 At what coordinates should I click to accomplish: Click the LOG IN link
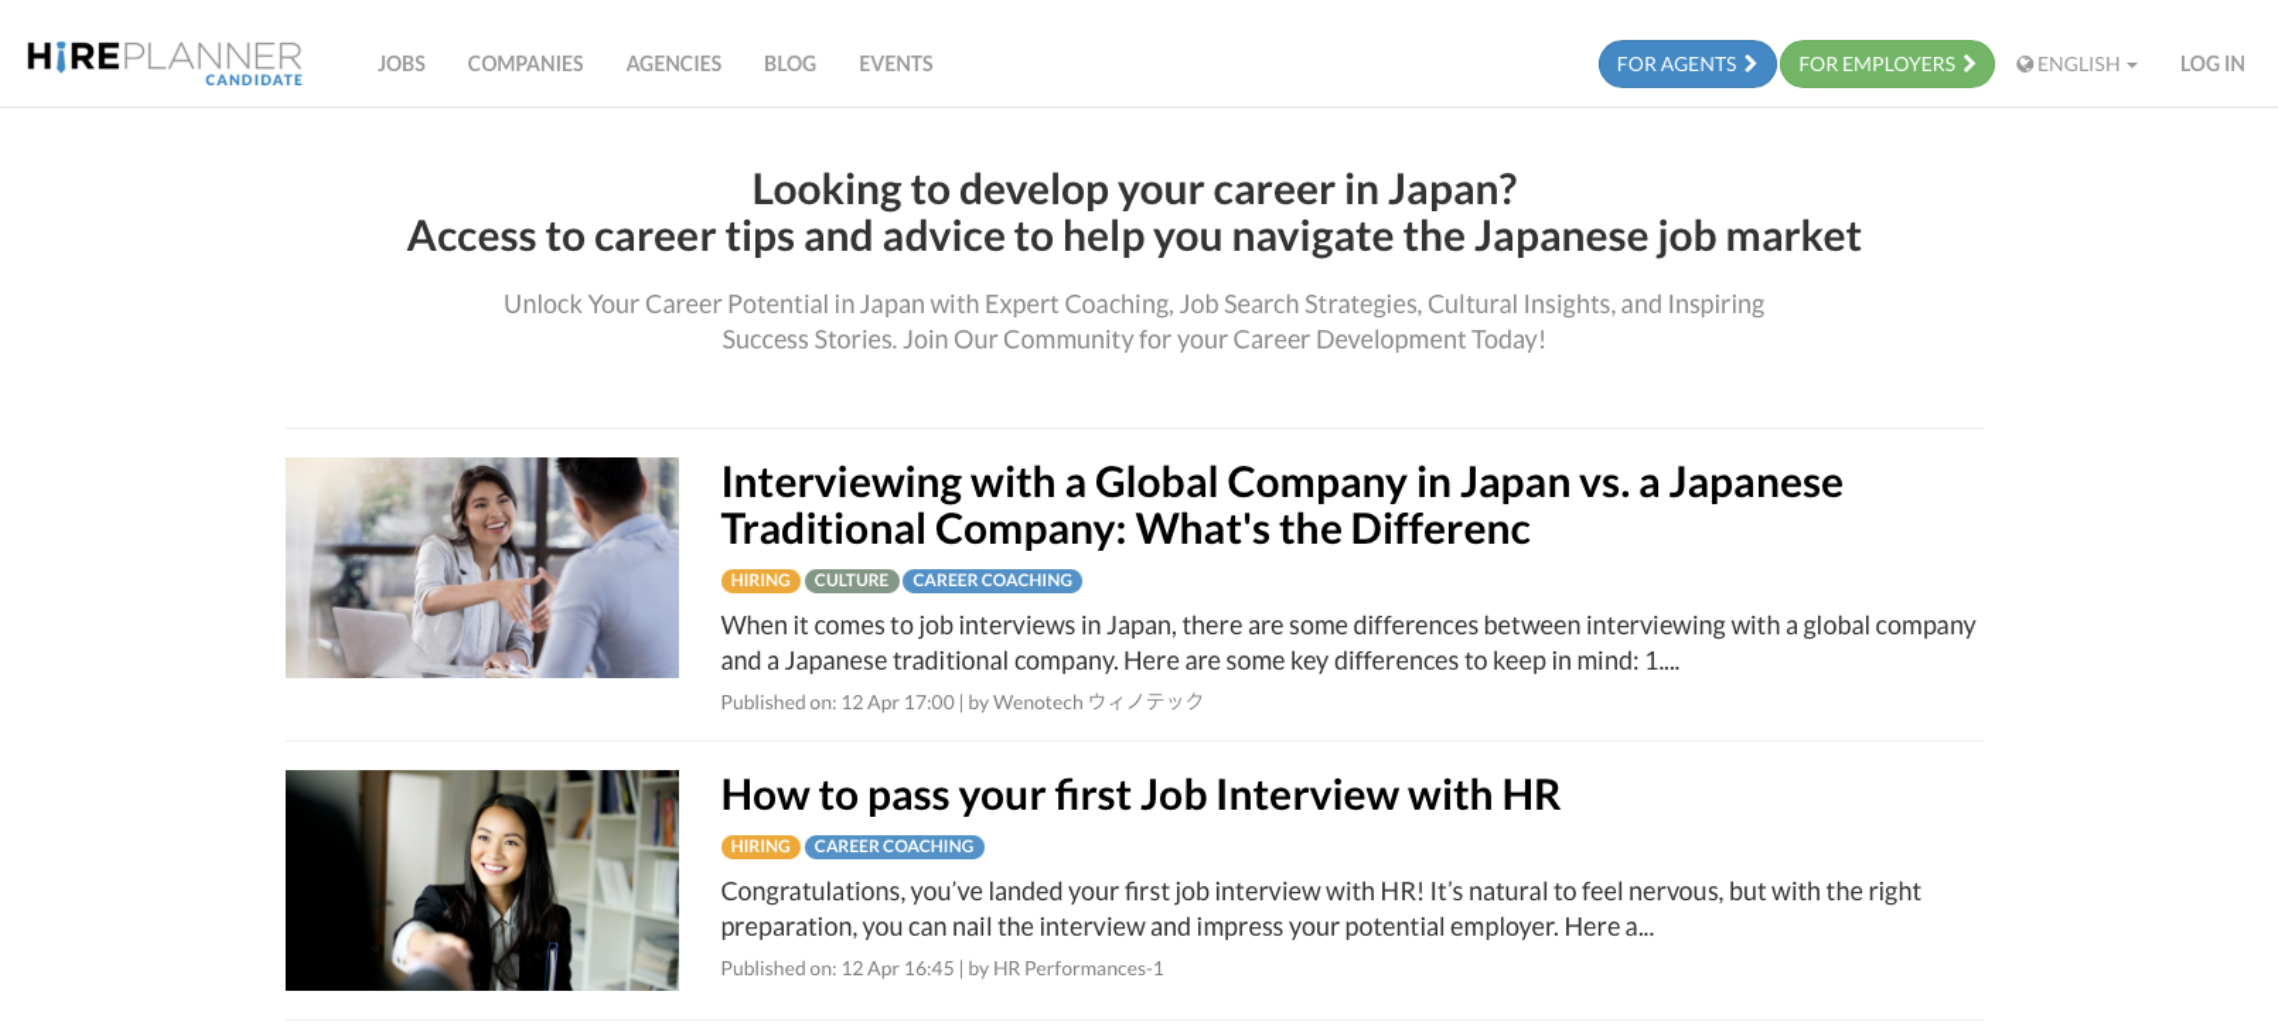[x=2212, y=63]
